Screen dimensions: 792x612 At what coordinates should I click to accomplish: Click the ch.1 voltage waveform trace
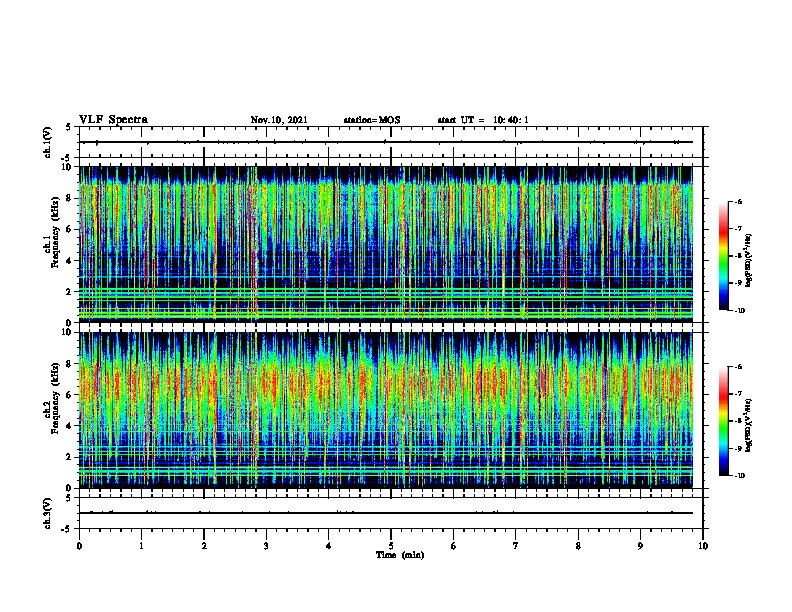(x=386, y=142)
